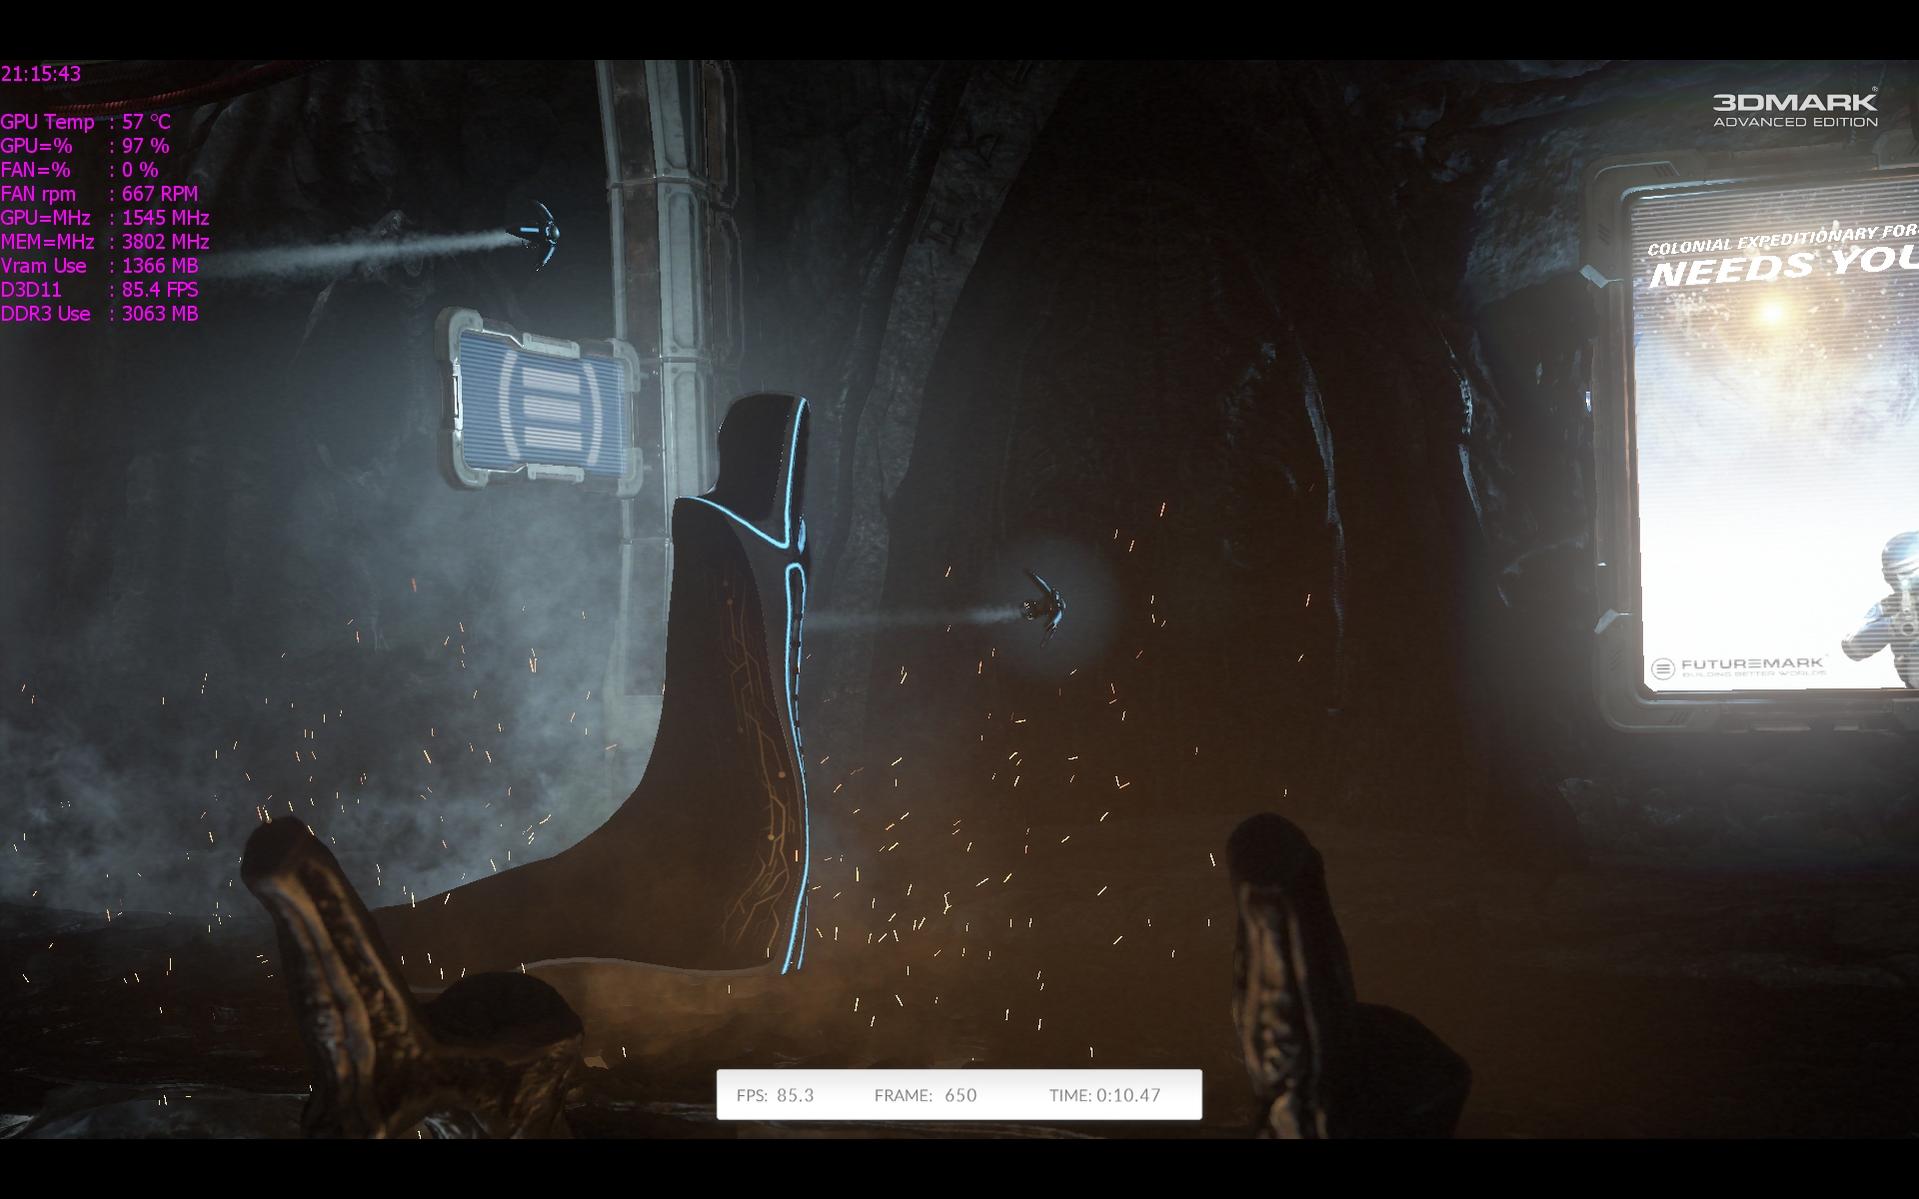This screenshot has width=1919, height=1199.
Task: Select the Vram Use 1366 MB line
Action: tap(99, 266)
